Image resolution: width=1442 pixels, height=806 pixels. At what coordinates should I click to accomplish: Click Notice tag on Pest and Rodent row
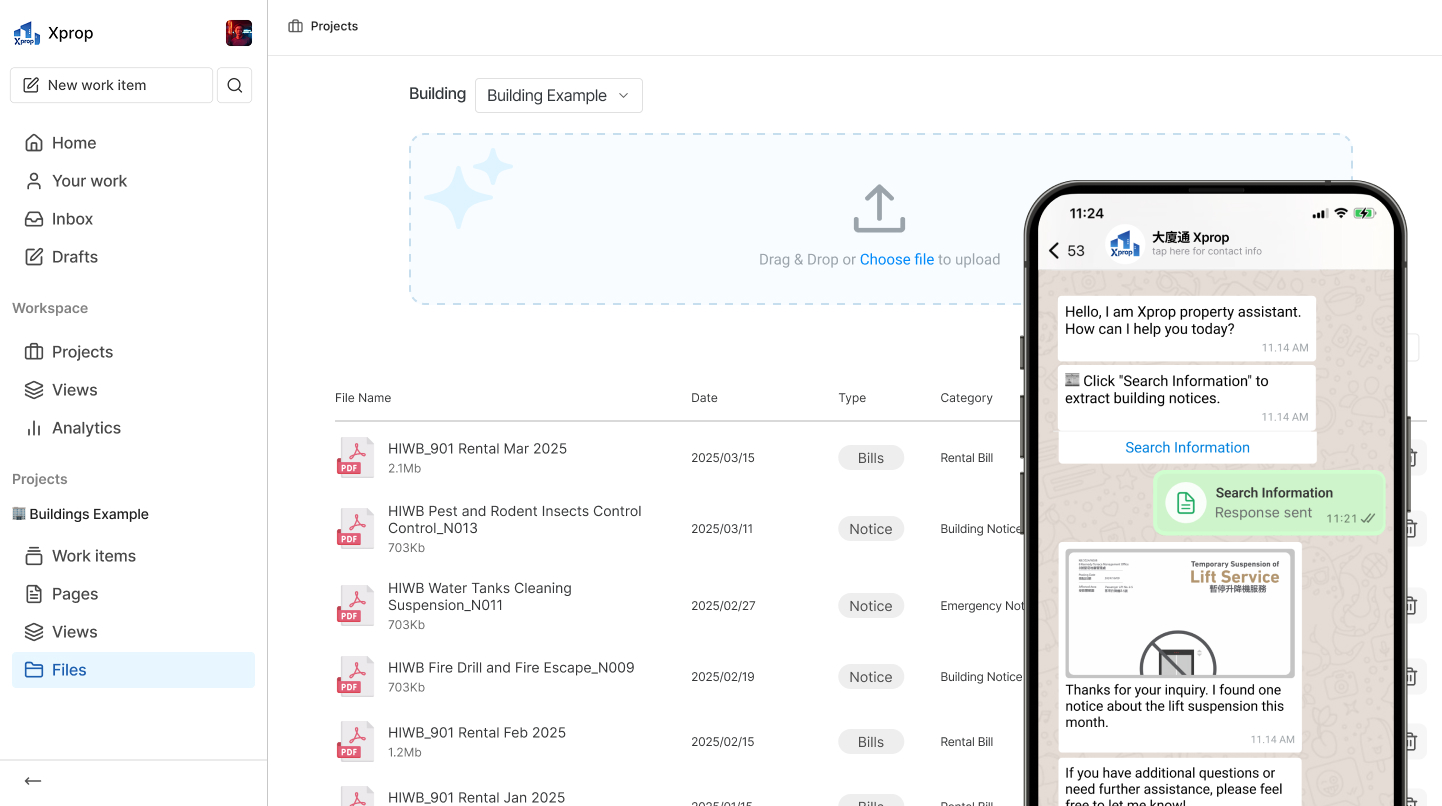point(871,529)
